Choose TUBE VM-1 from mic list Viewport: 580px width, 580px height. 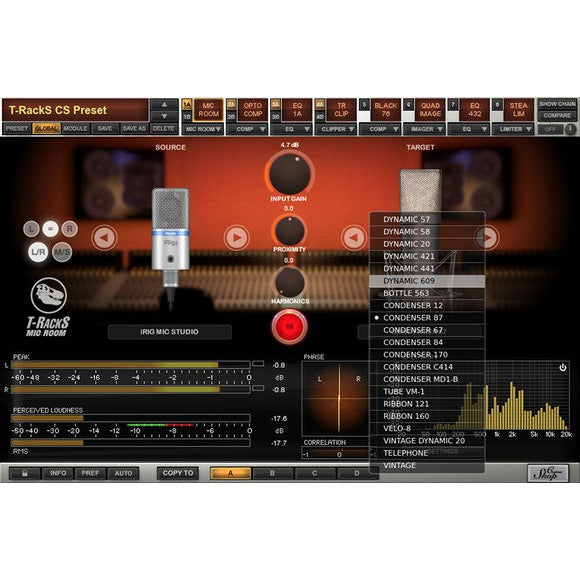[427, 391]
